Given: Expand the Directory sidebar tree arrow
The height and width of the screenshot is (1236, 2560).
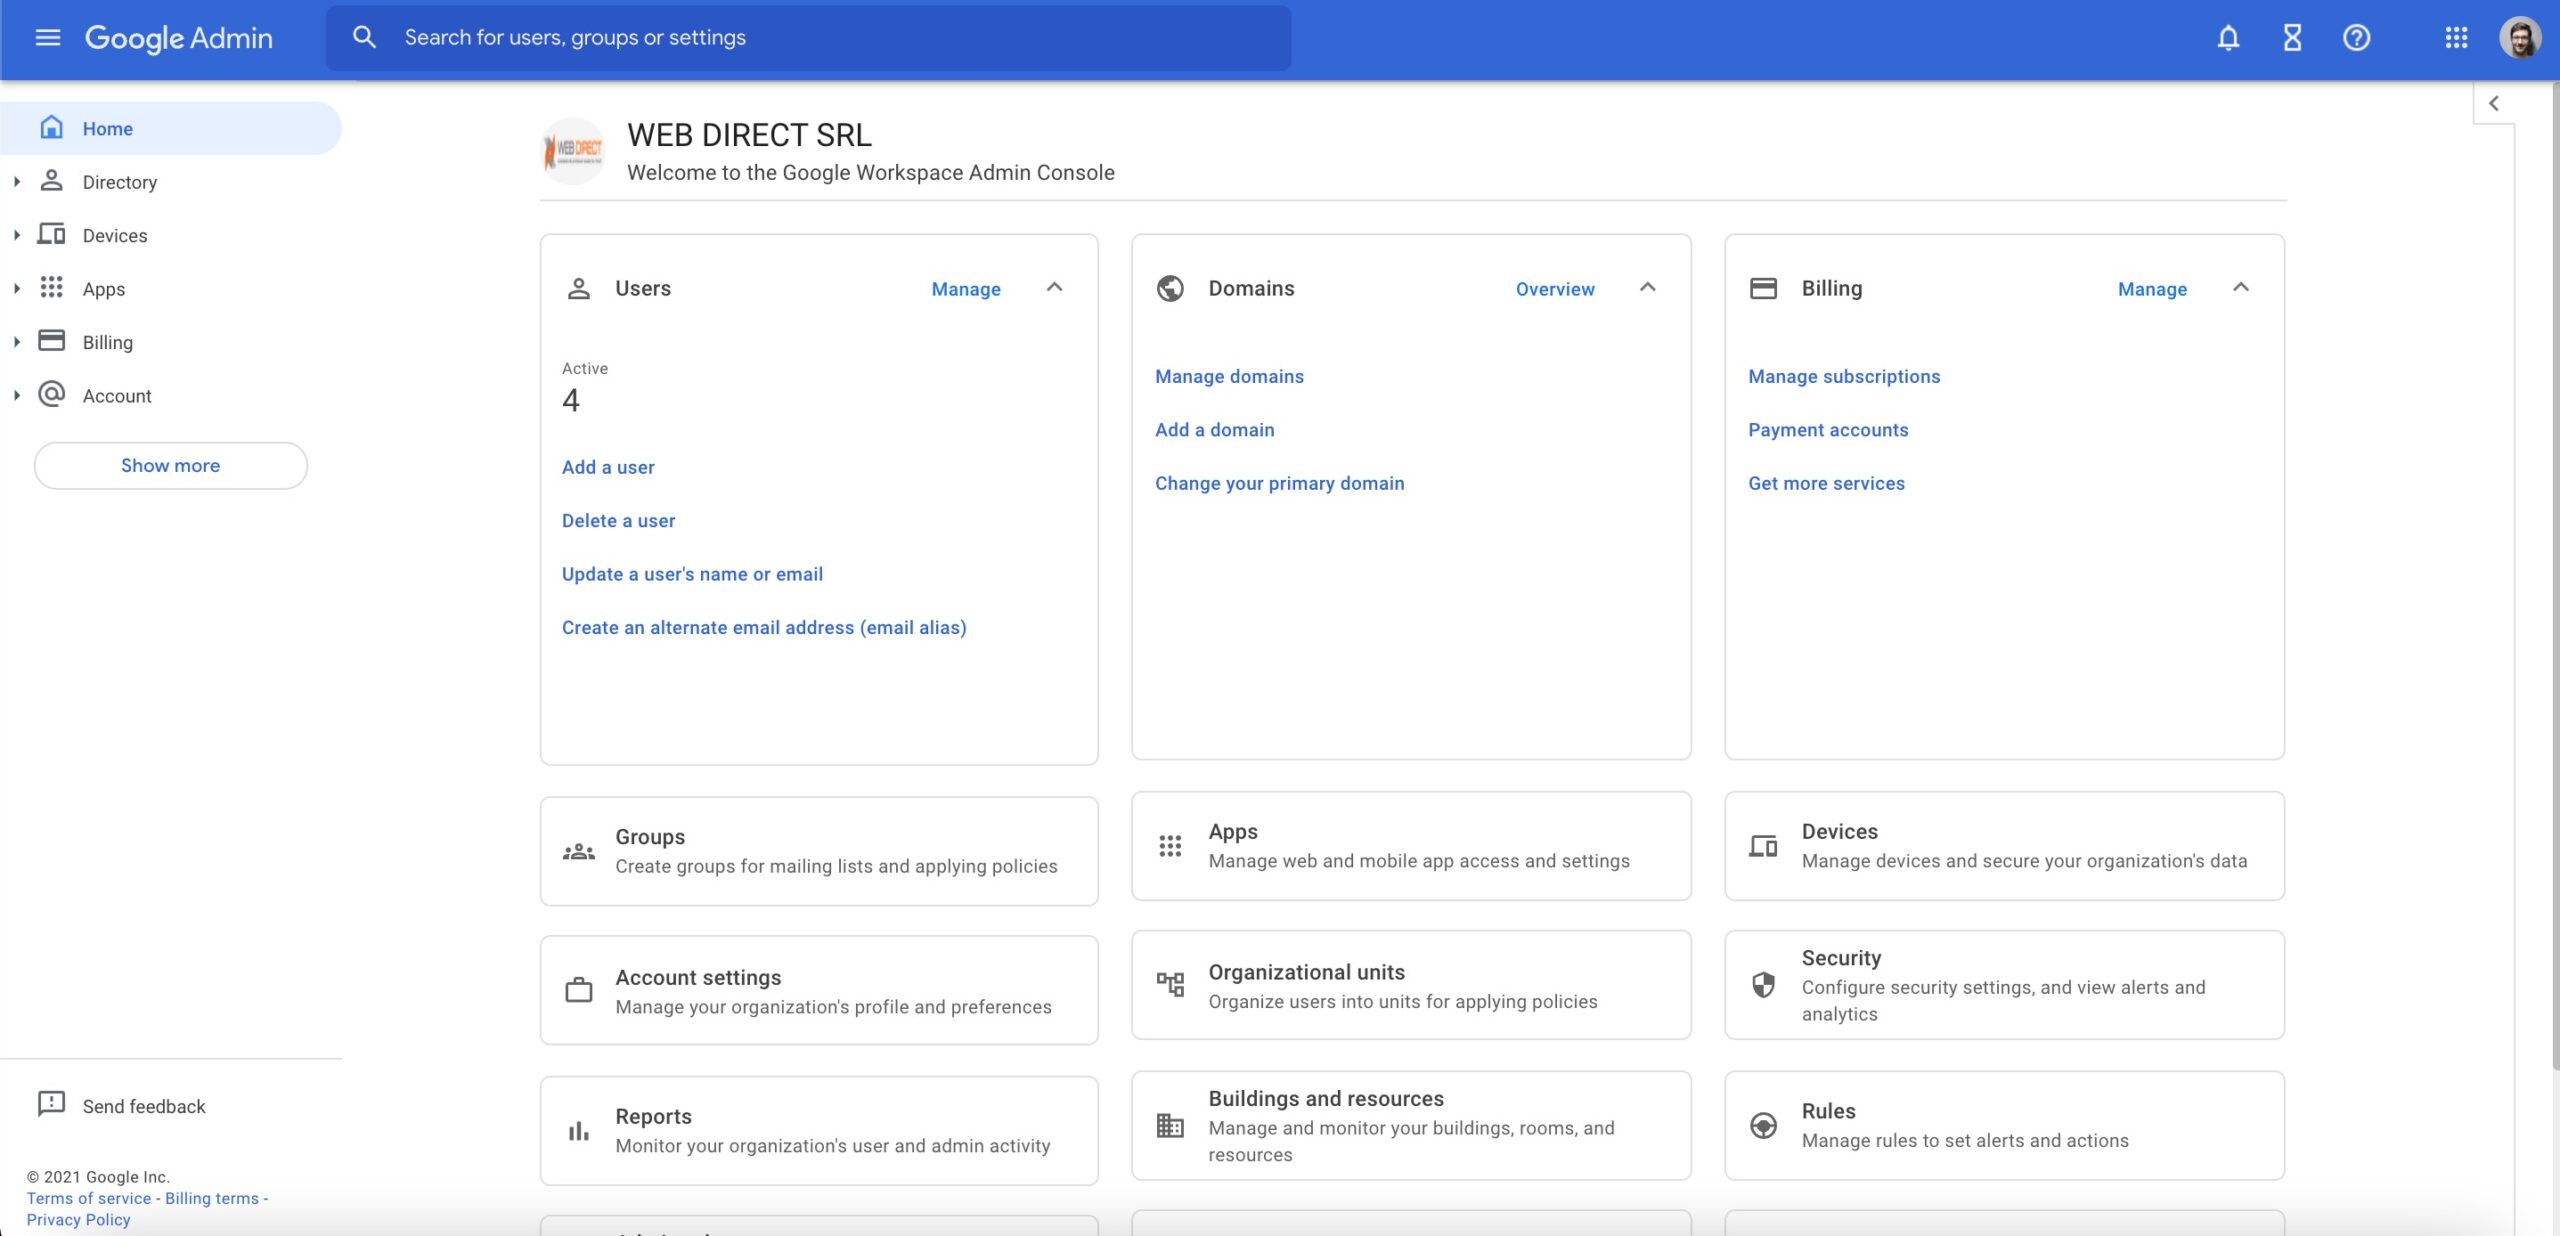Looking at the screenshot, I should (17, 182).
